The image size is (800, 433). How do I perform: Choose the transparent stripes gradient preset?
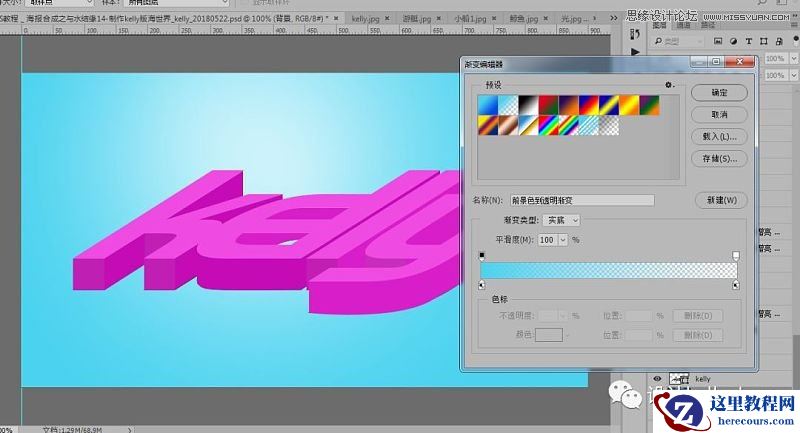click(589, 125)
